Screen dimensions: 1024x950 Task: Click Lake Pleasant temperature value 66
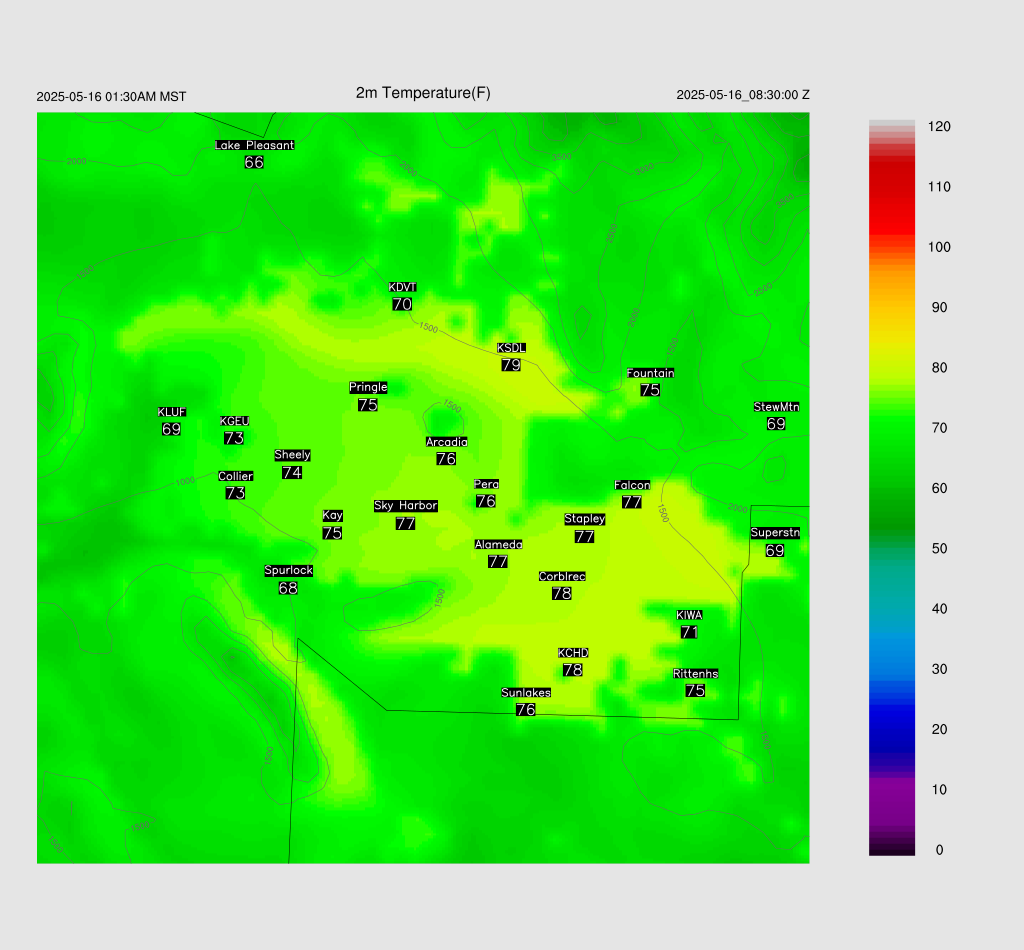click(x=254, y=162)
